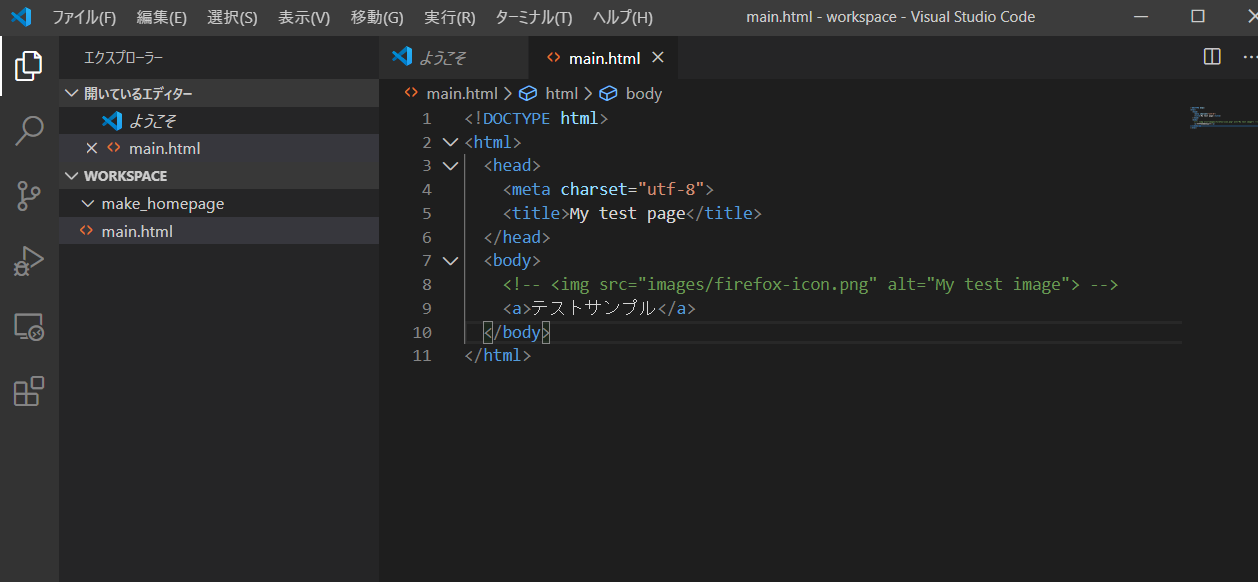Open the 表示(V) menu
Viewport: 1258px width, 582px height.
click(304, 17)
